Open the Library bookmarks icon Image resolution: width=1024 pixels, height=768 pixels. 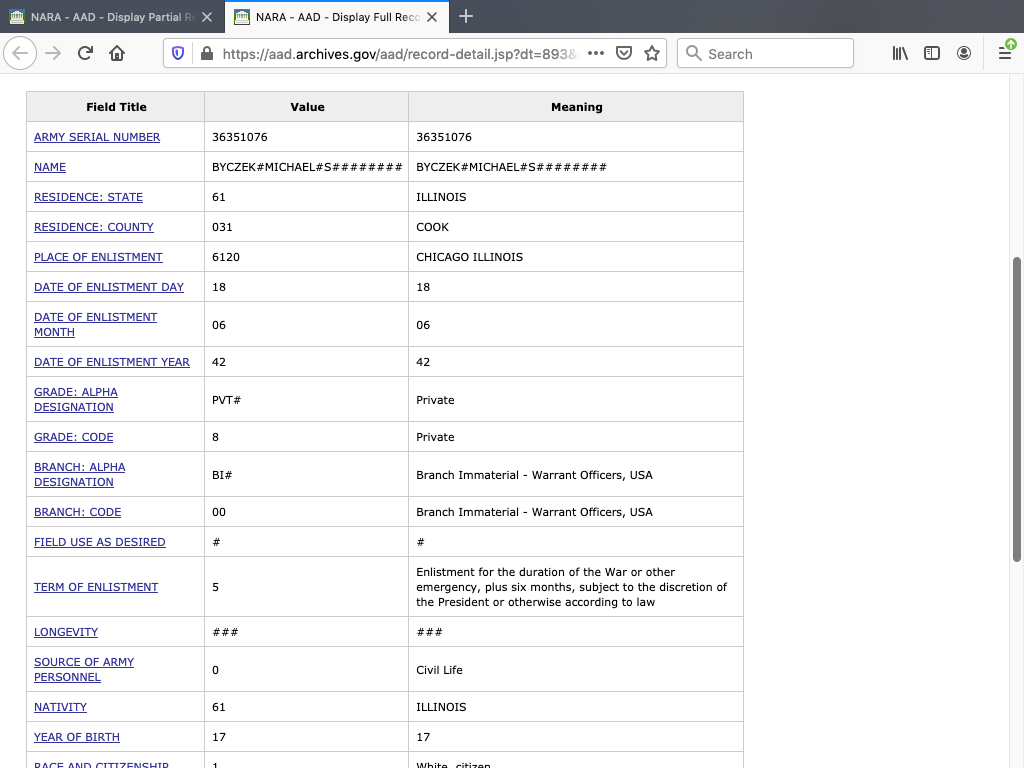click(900, 54)
